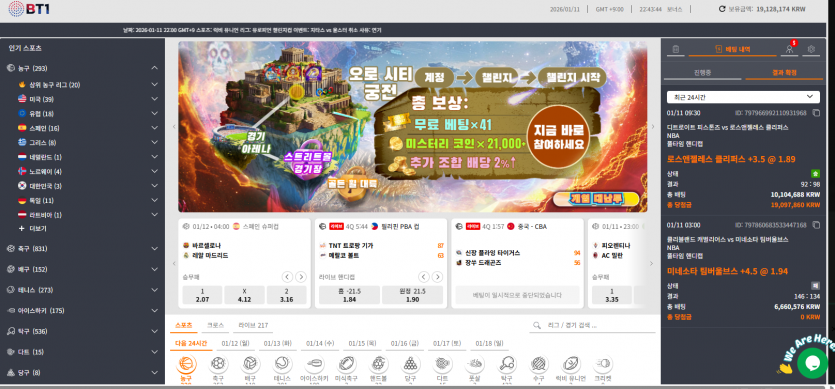
Task: Pick 원정 21.5 handicap at 1.90
Action: click(412, 295)
